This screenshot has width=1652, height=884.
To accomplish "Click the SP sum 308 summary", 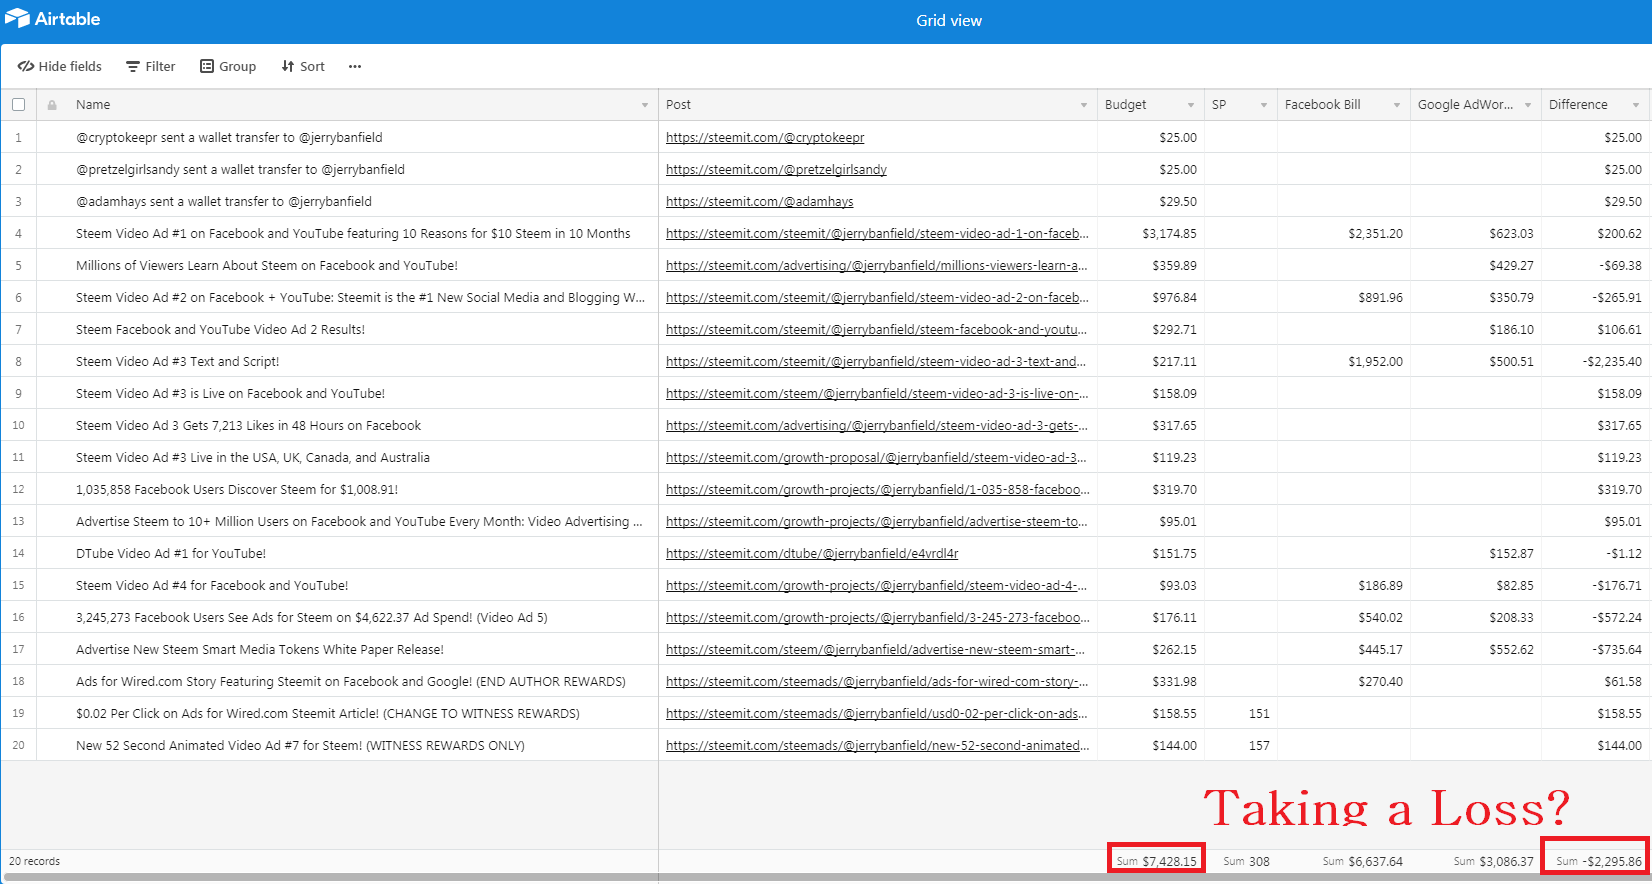I will [x=1246, y=861].
